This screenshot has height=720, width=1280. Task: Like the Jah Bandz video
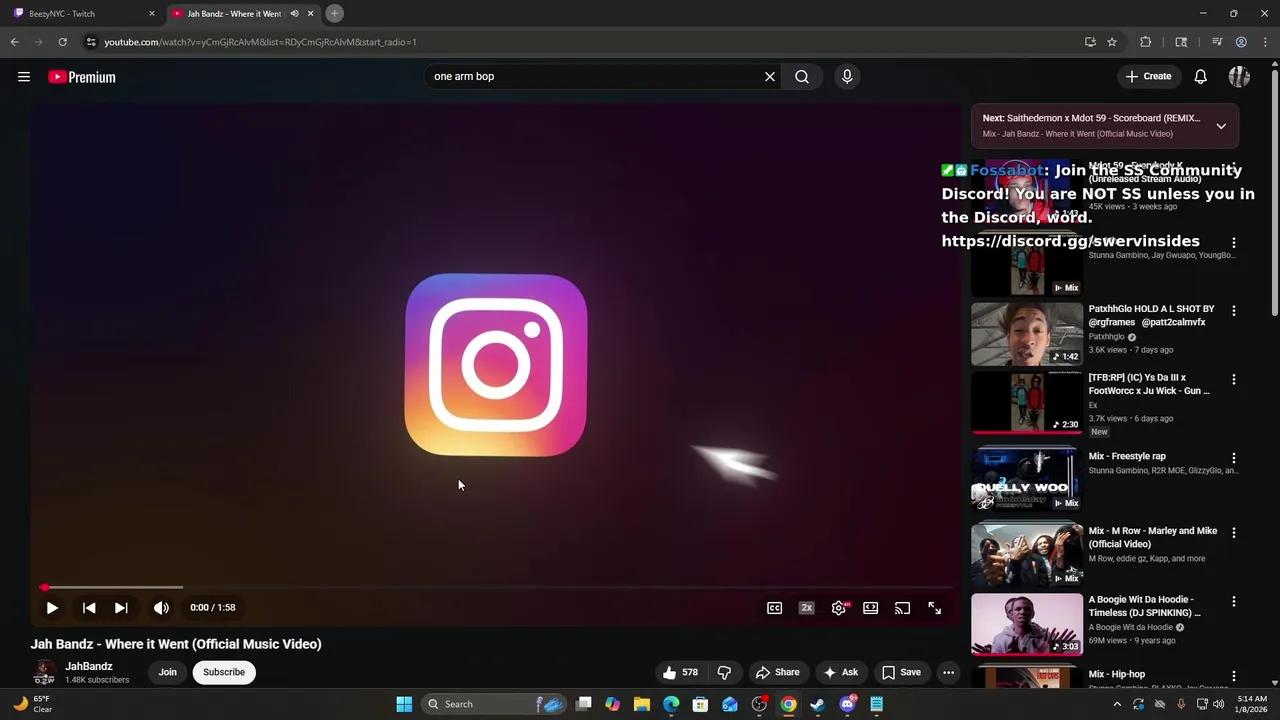pos(679,672)
